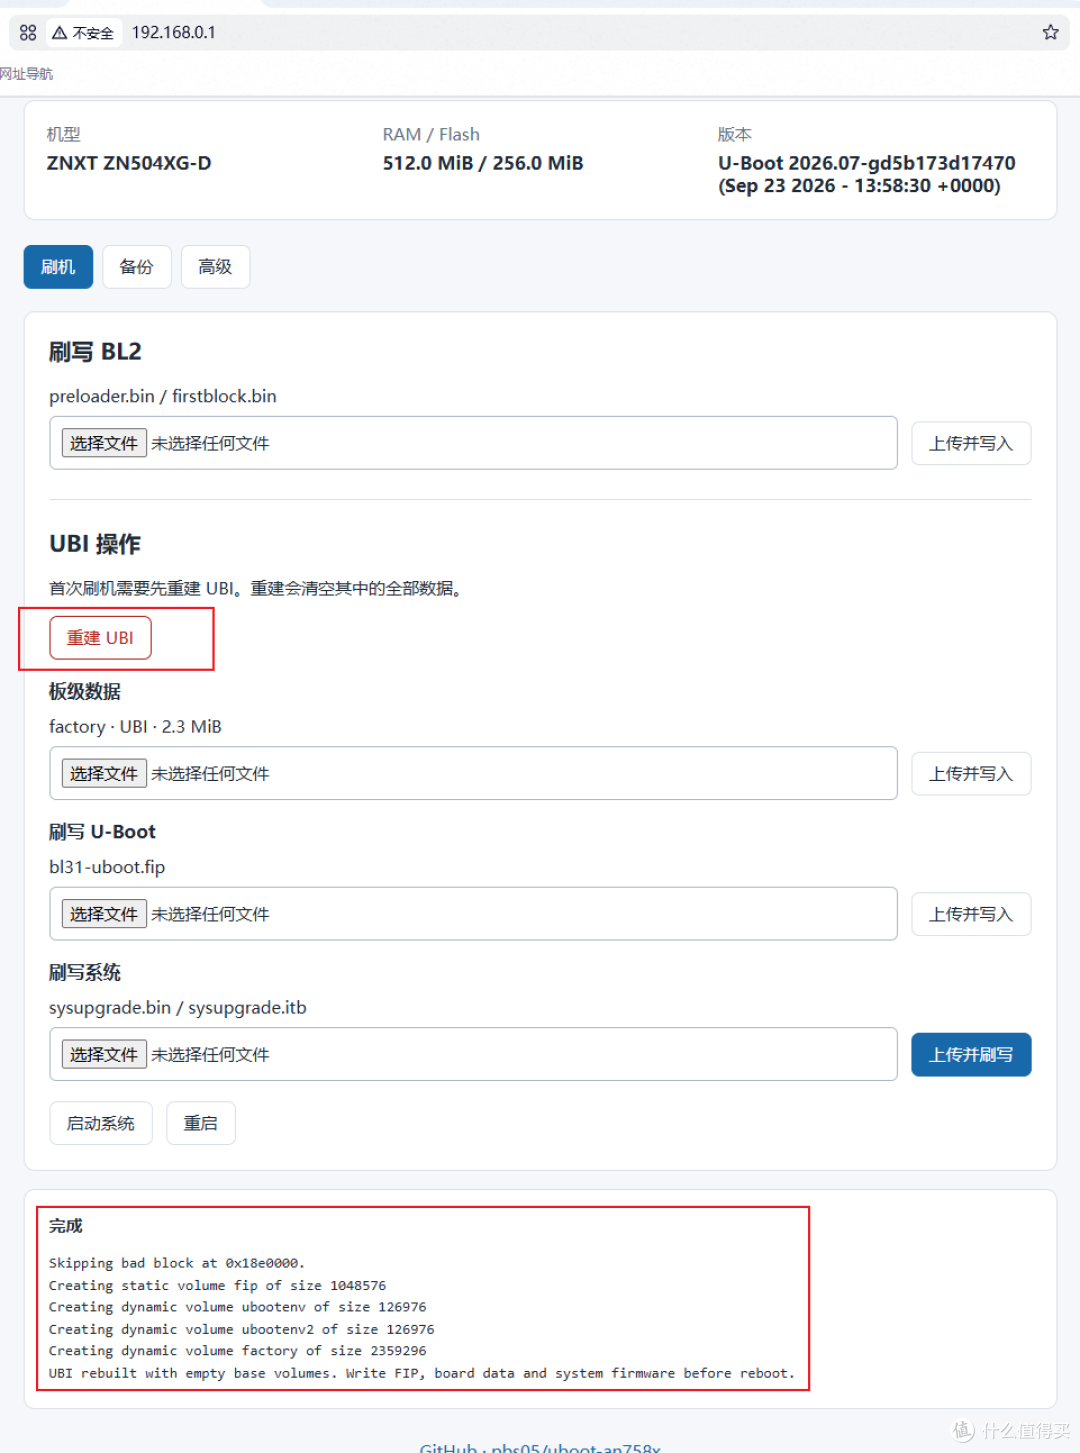
Task: Click log line Creating static volume fip
Action: [x=217, y=1285]
